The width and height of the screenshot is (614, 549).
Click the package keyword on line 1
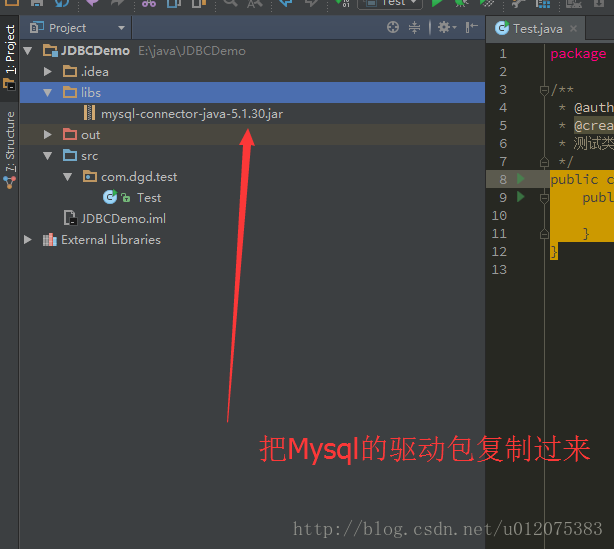coord(578,54)
